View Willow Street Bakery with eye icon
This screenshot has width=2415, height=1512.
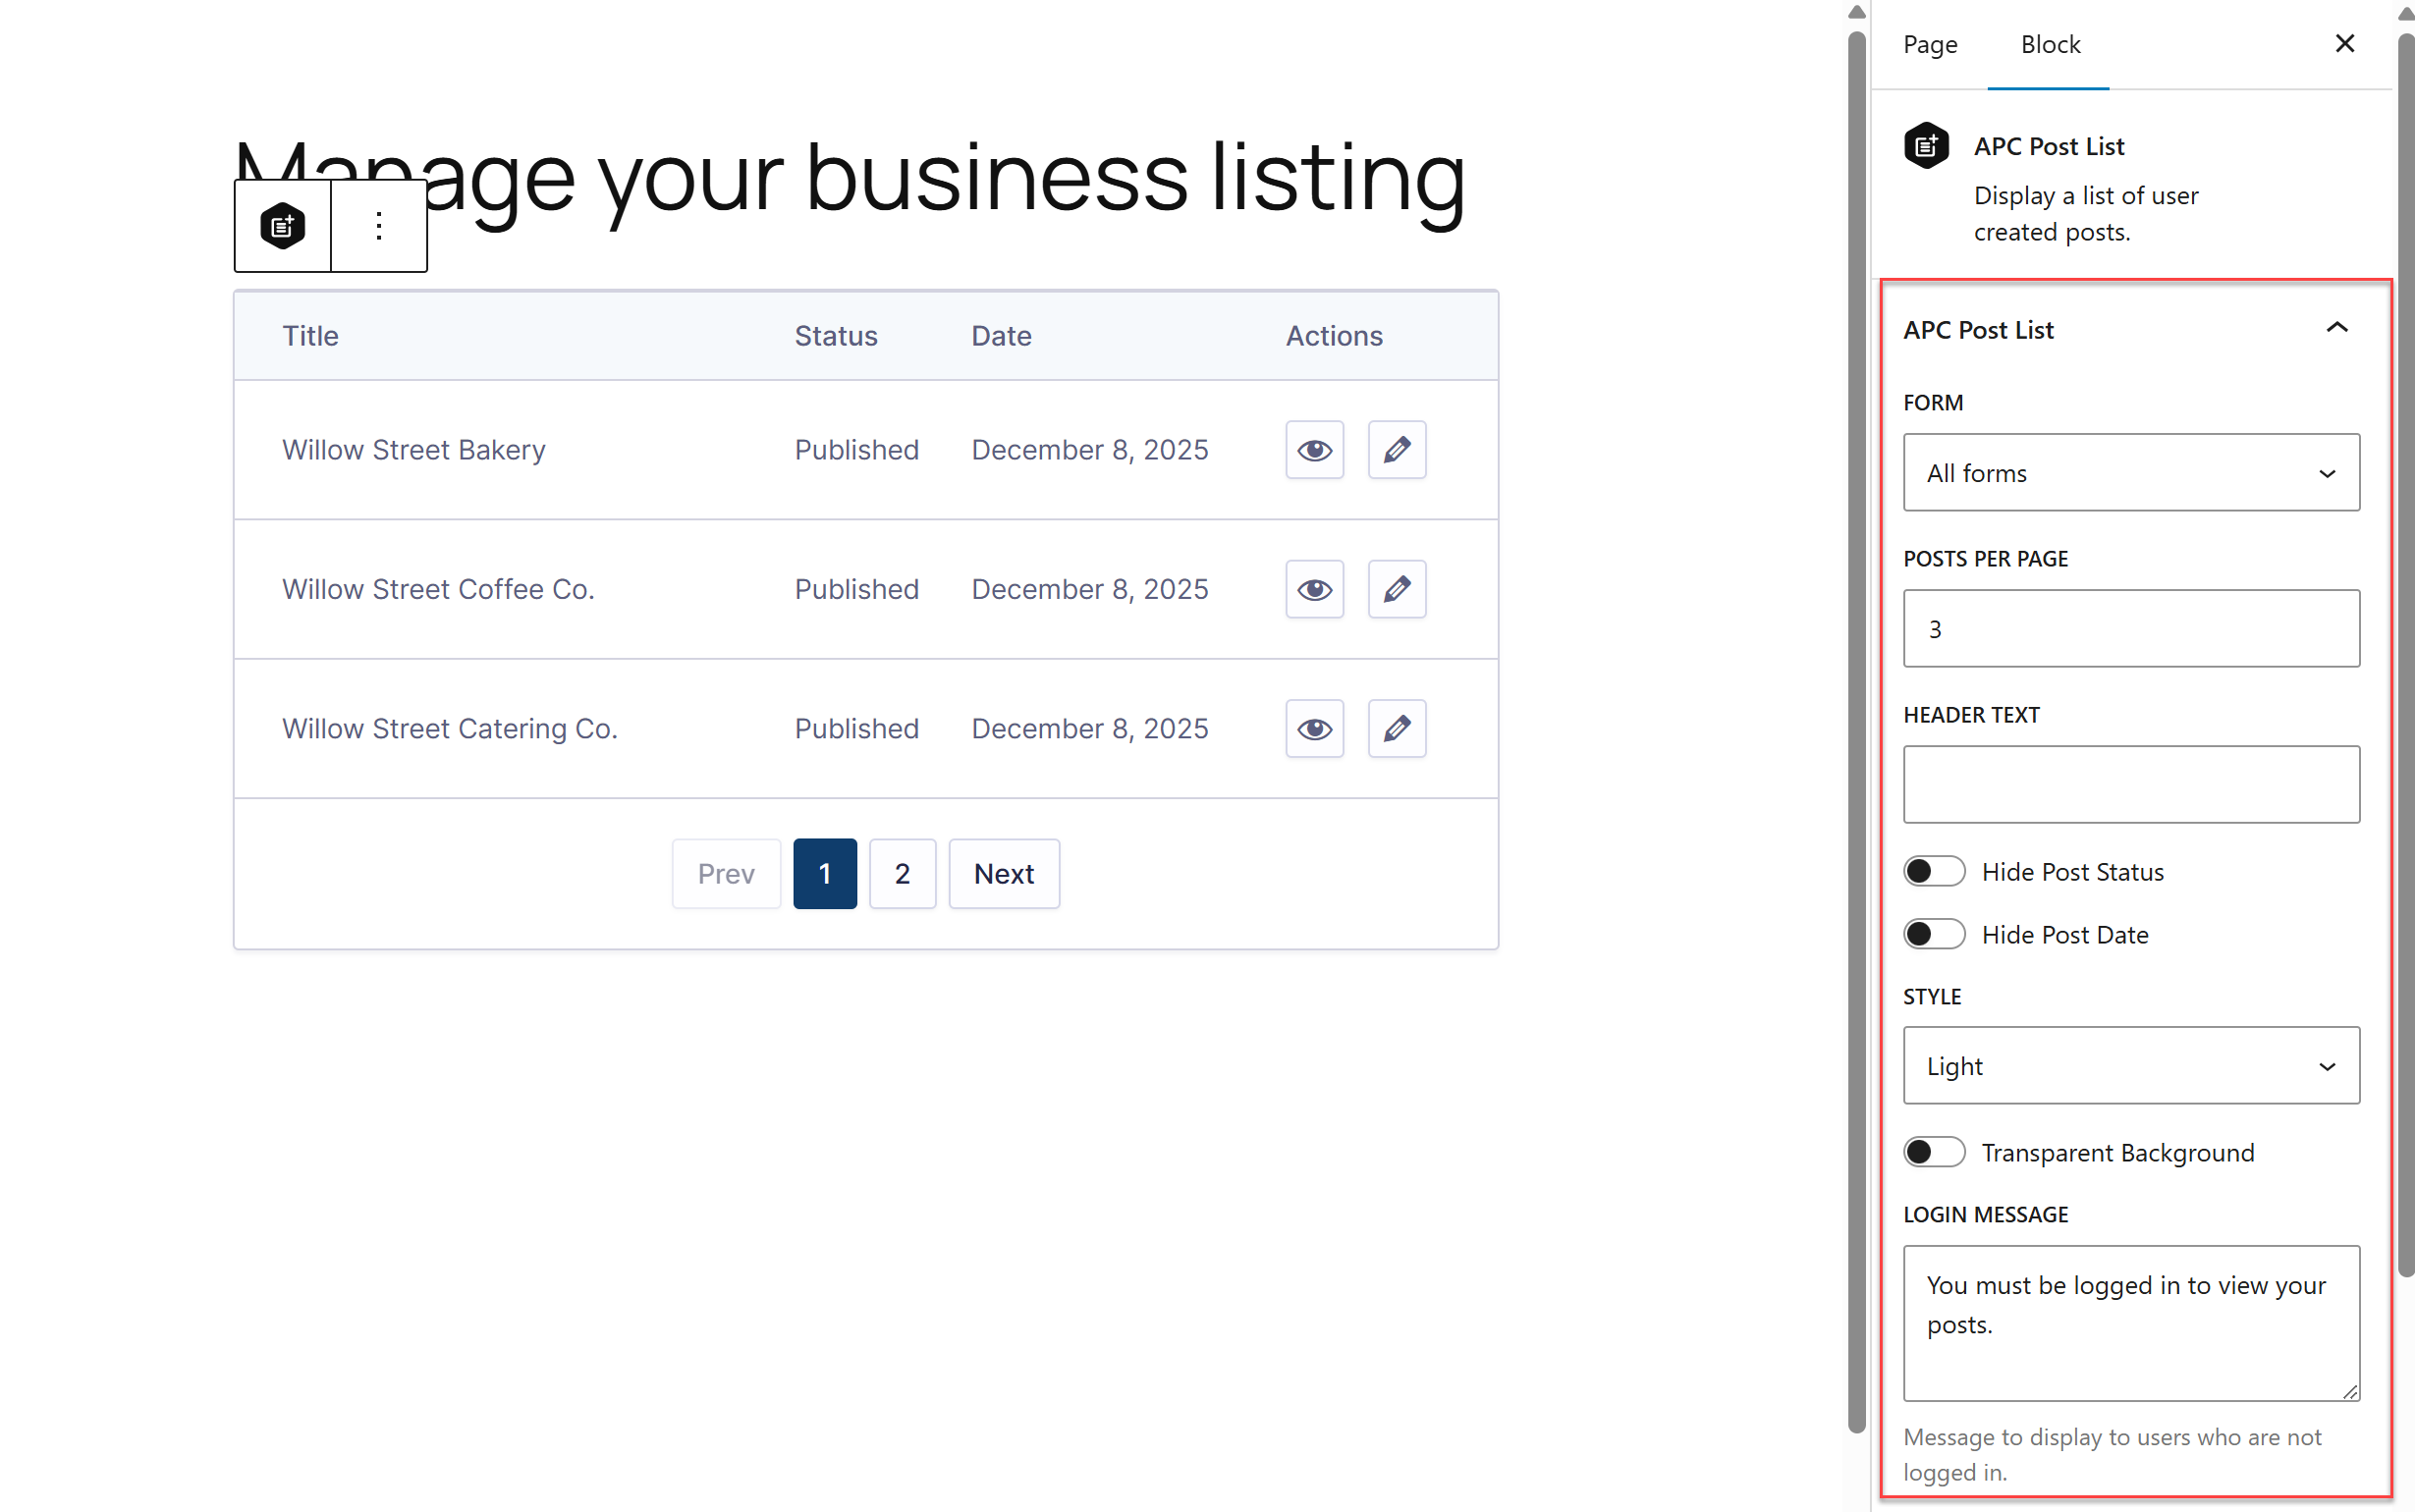pyautogui.click(x=1314, y=450)
